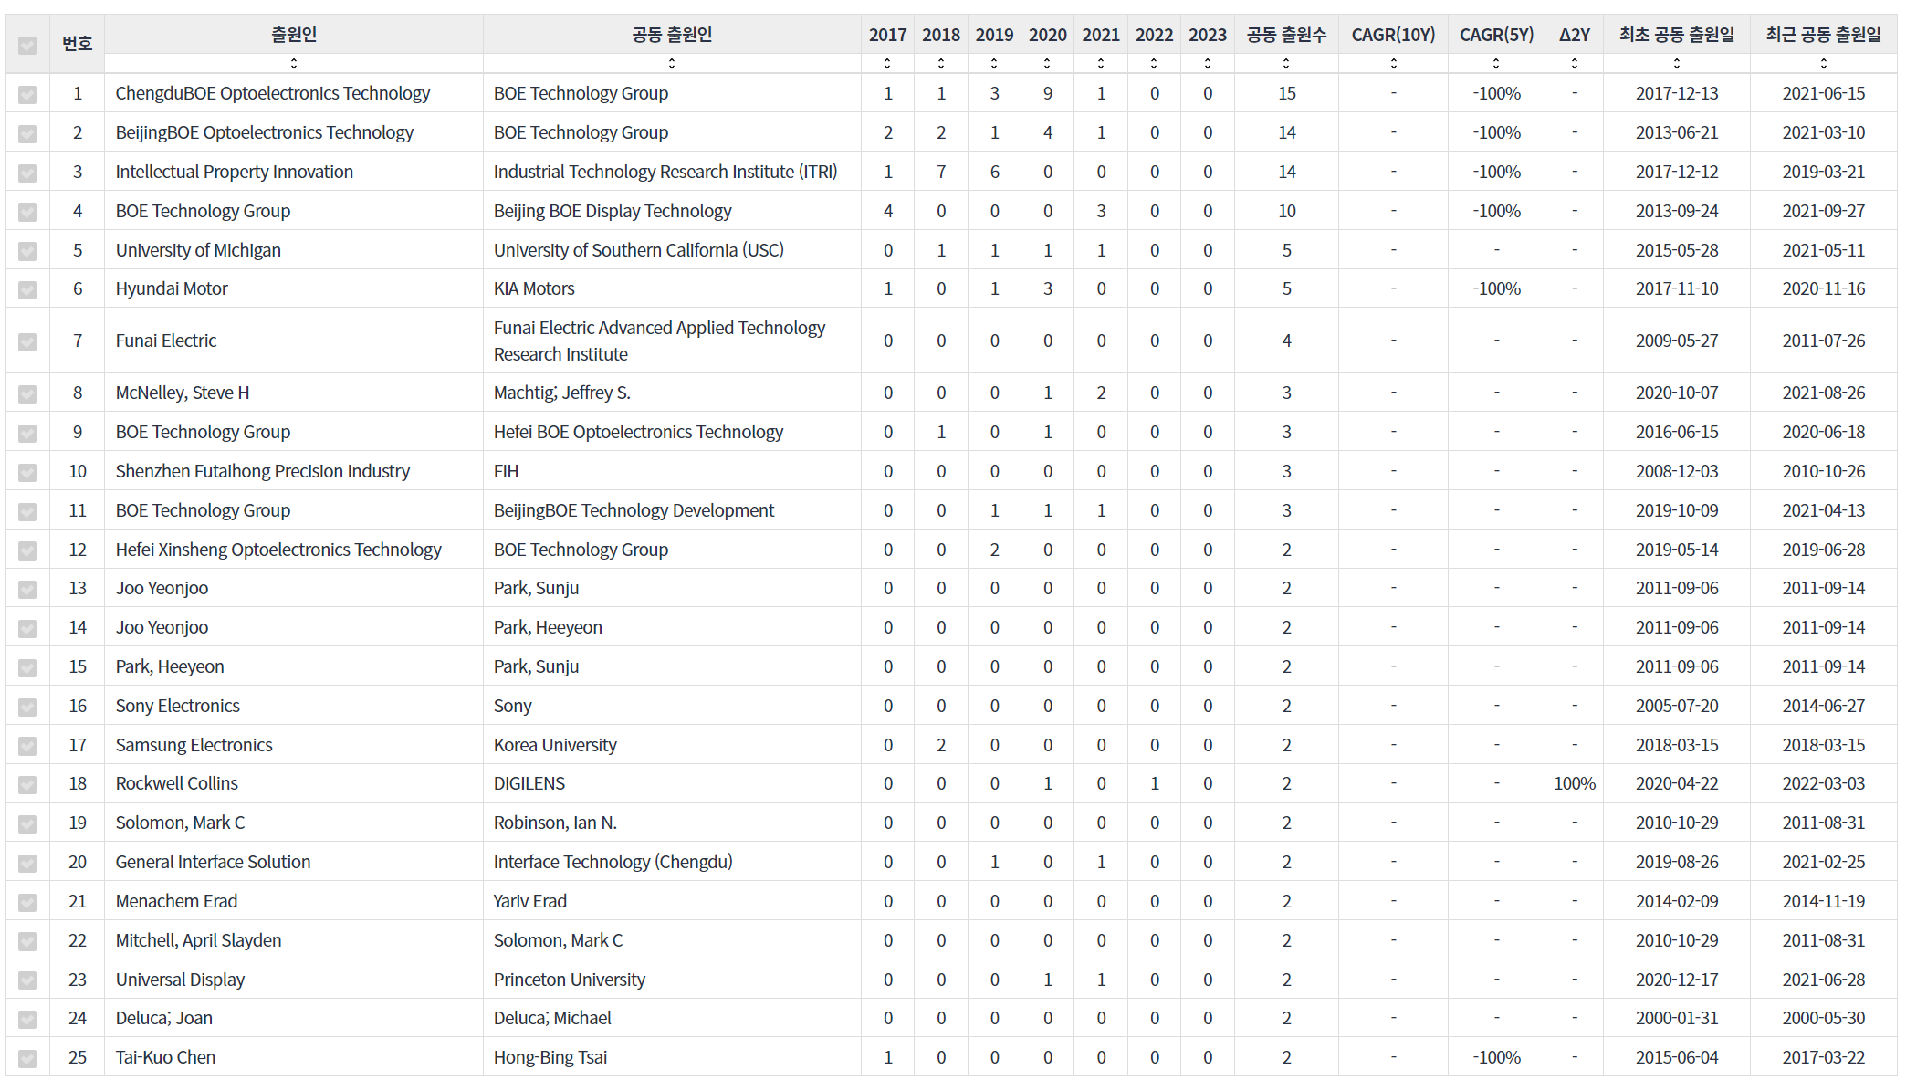1906x1080 pixels.
Task: Select co-applicant Robinson, Ian N.
Action: (555, 823)
